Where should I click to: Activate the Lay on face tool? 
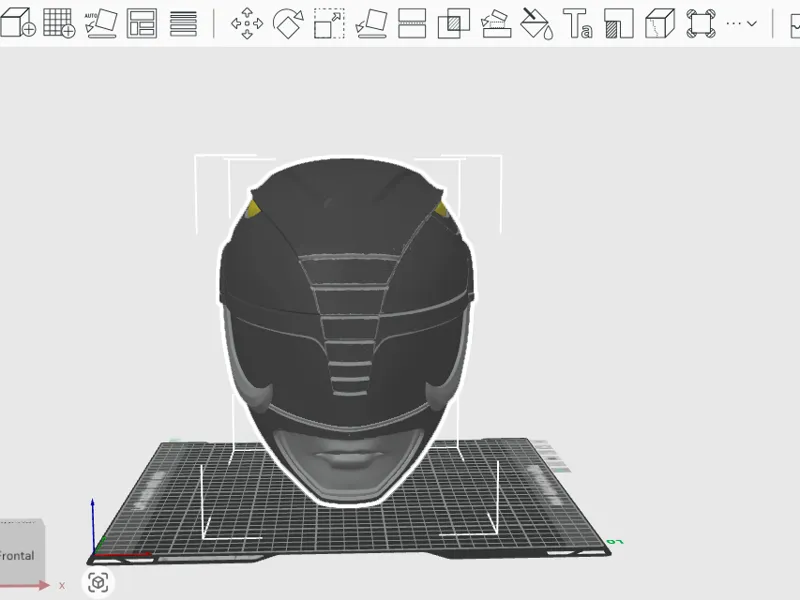click(x=371, y=23)
